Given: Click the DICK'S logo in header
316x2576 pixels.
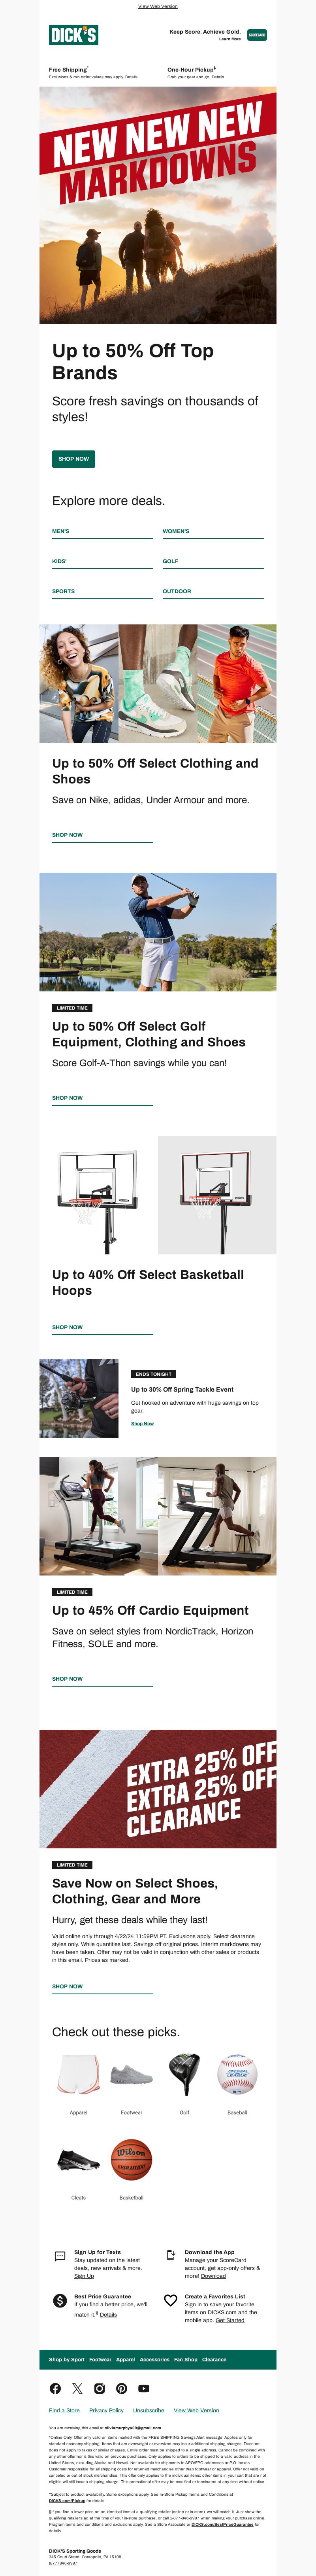Looking at the screenshot, I should [x=73, y=35].
